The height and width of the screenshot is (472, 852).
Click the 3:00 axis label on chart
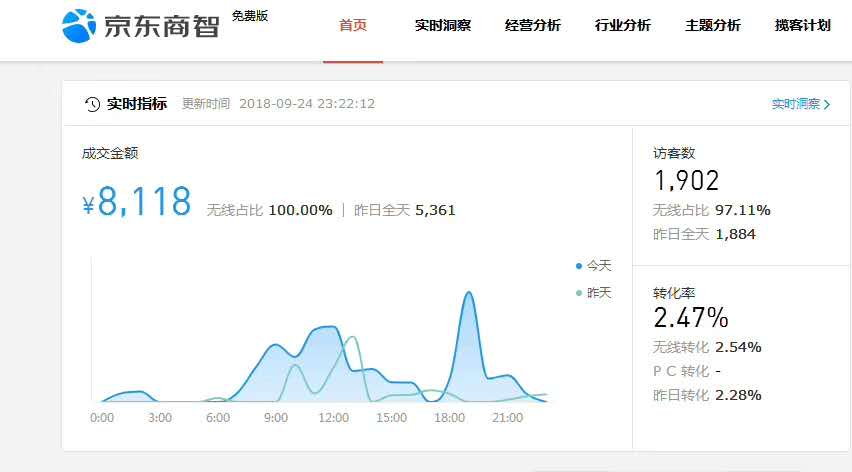(x=160, y=418)
